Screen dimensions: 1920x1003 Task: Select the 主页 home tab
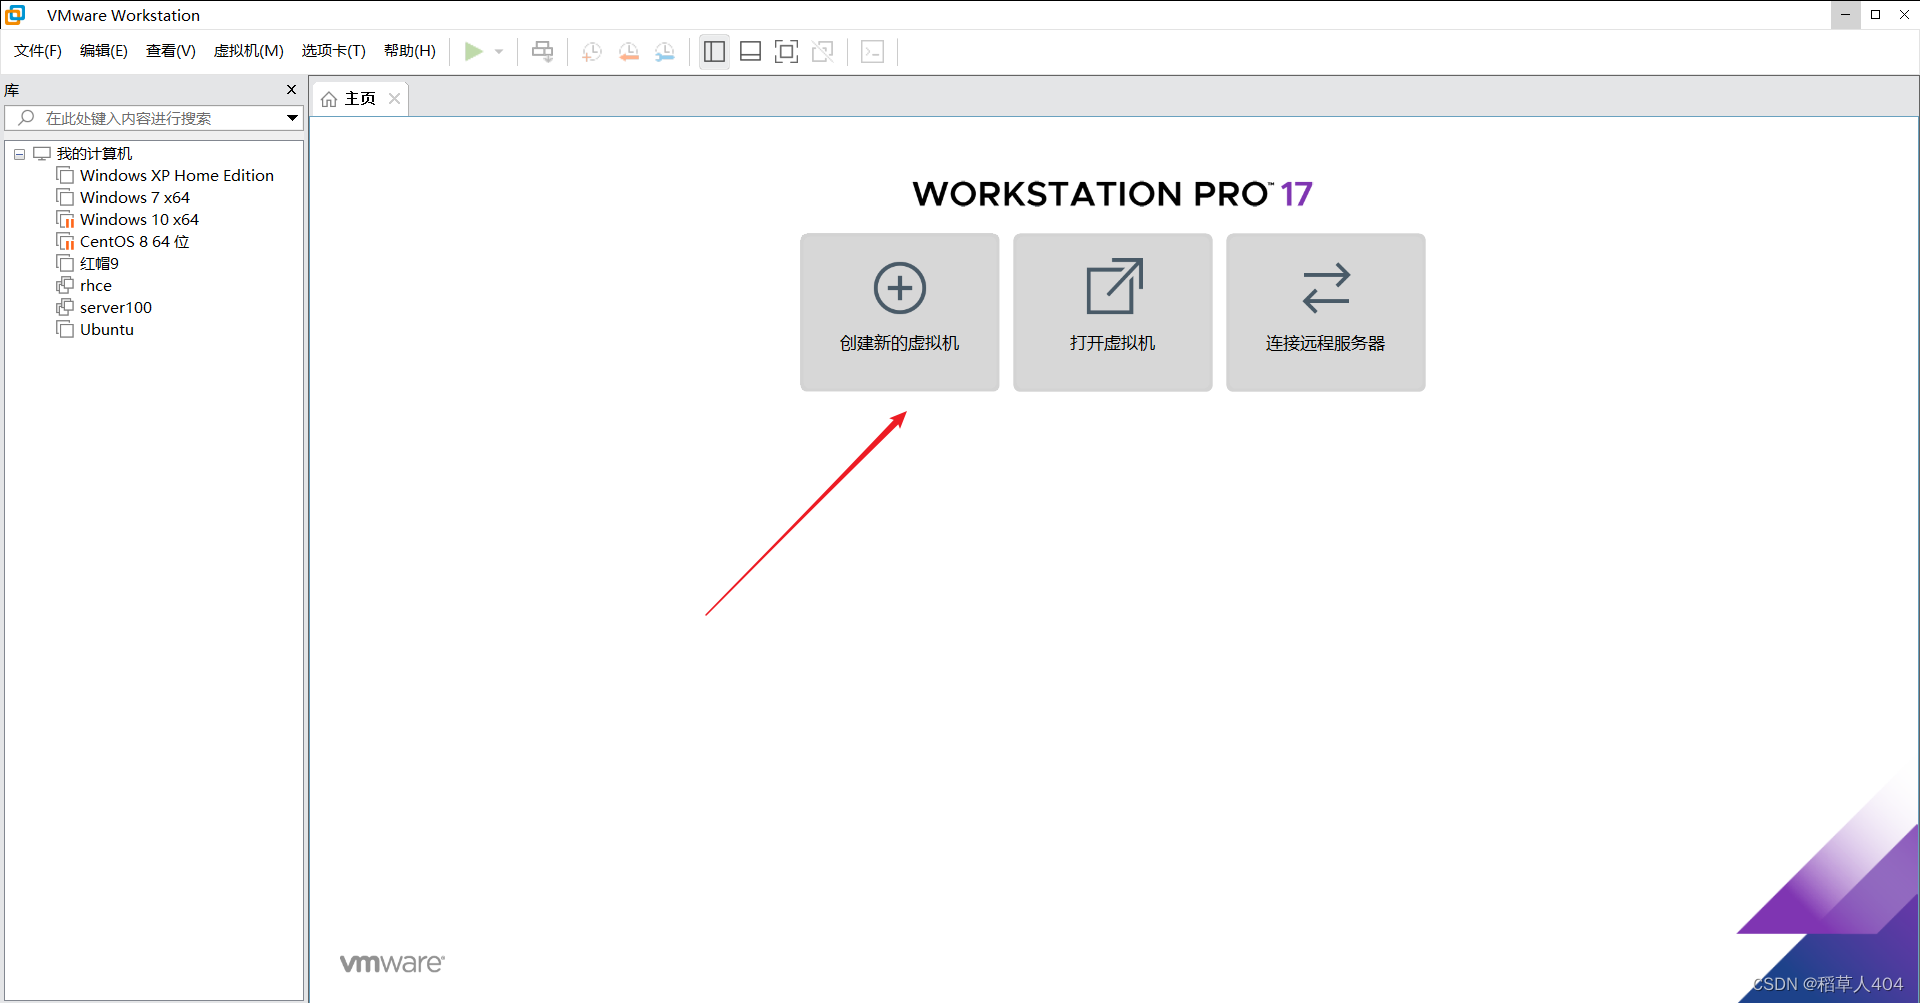coord(360,98)
